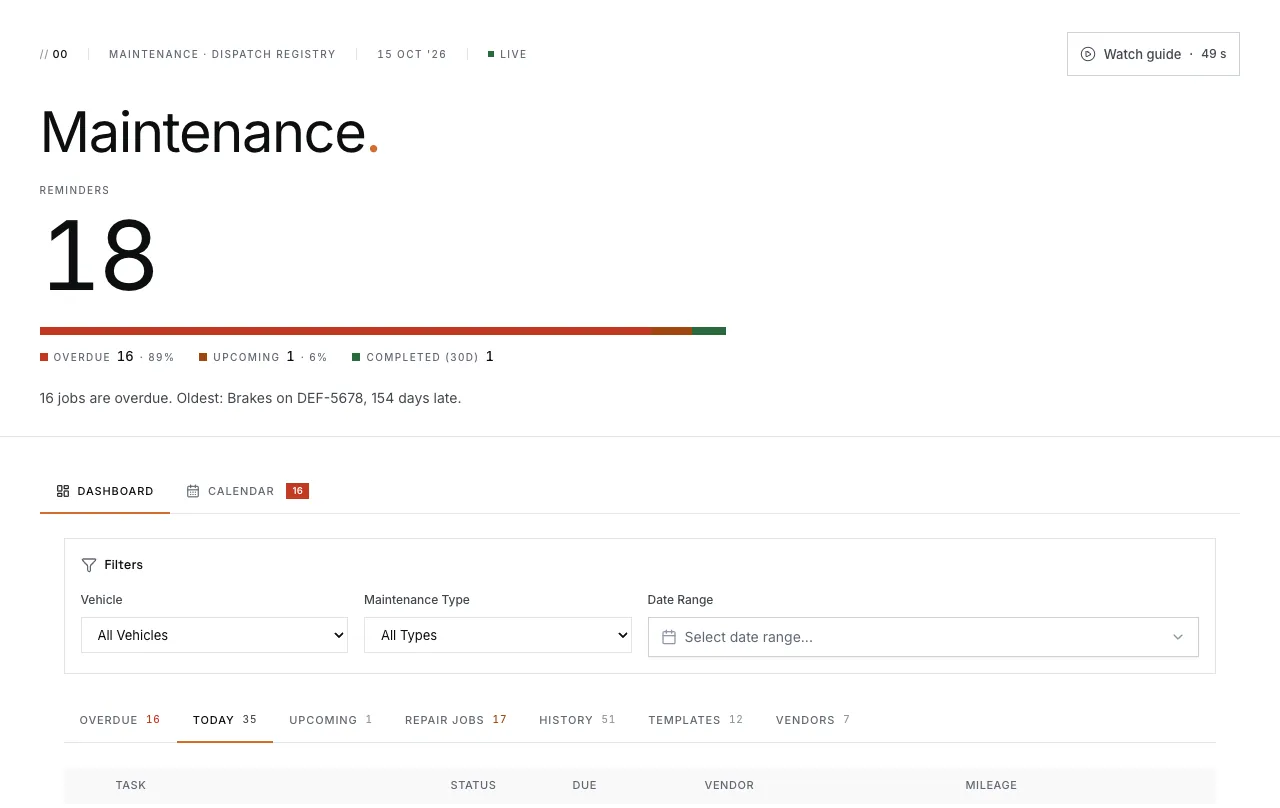Select the Today 35 tab
Viewport: 1280px width, 808px height.
pyautogui.click(x=225, y=720)
